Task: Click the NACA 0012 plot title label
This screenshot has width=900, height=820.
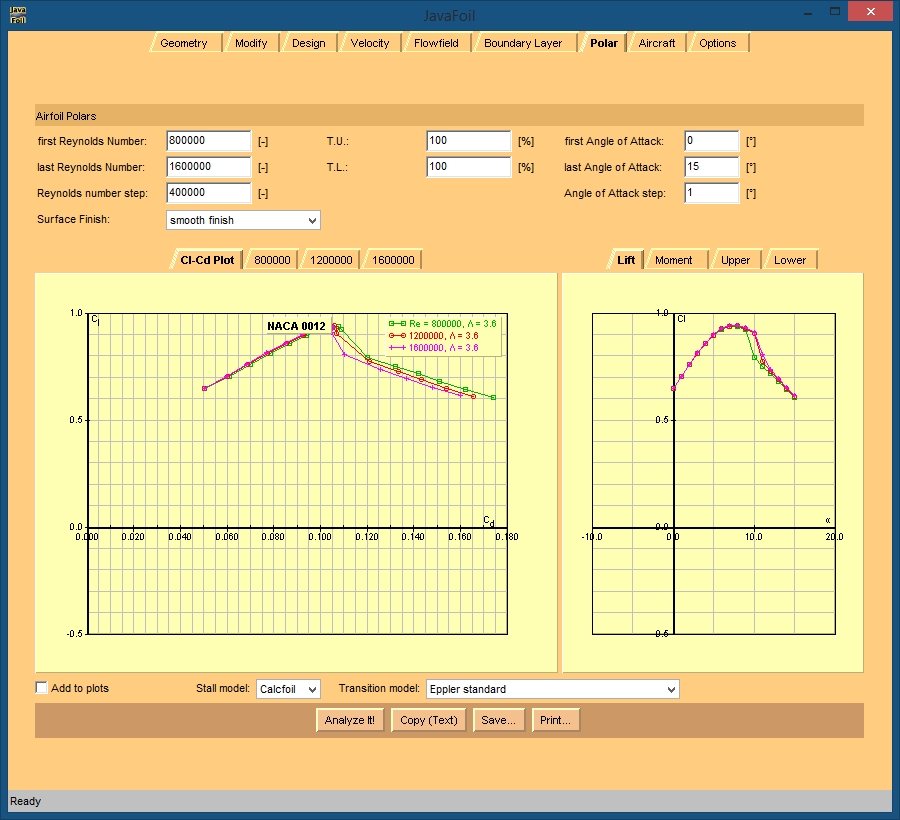Action: (296, 326)
